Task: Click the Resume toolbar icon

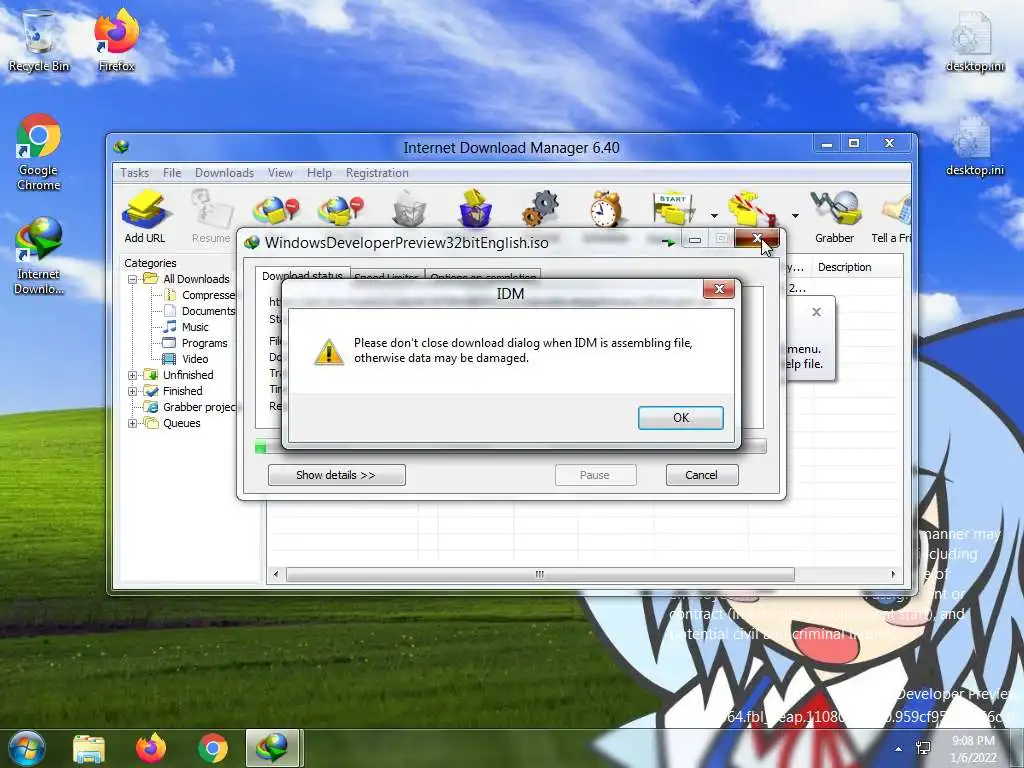Action: (x=211, y=216)
